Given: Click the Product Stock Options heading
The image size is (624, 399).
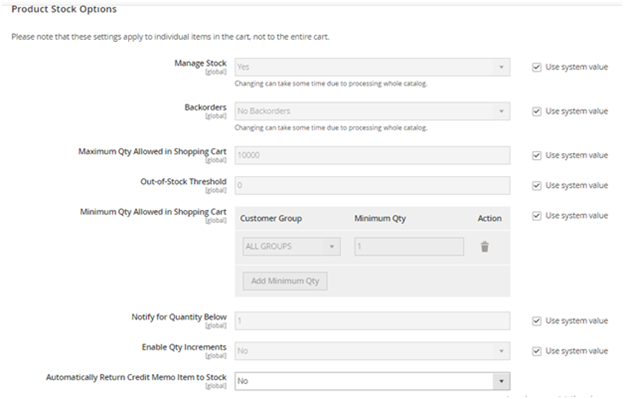Looking at the screenshot, I should (64, 9).
